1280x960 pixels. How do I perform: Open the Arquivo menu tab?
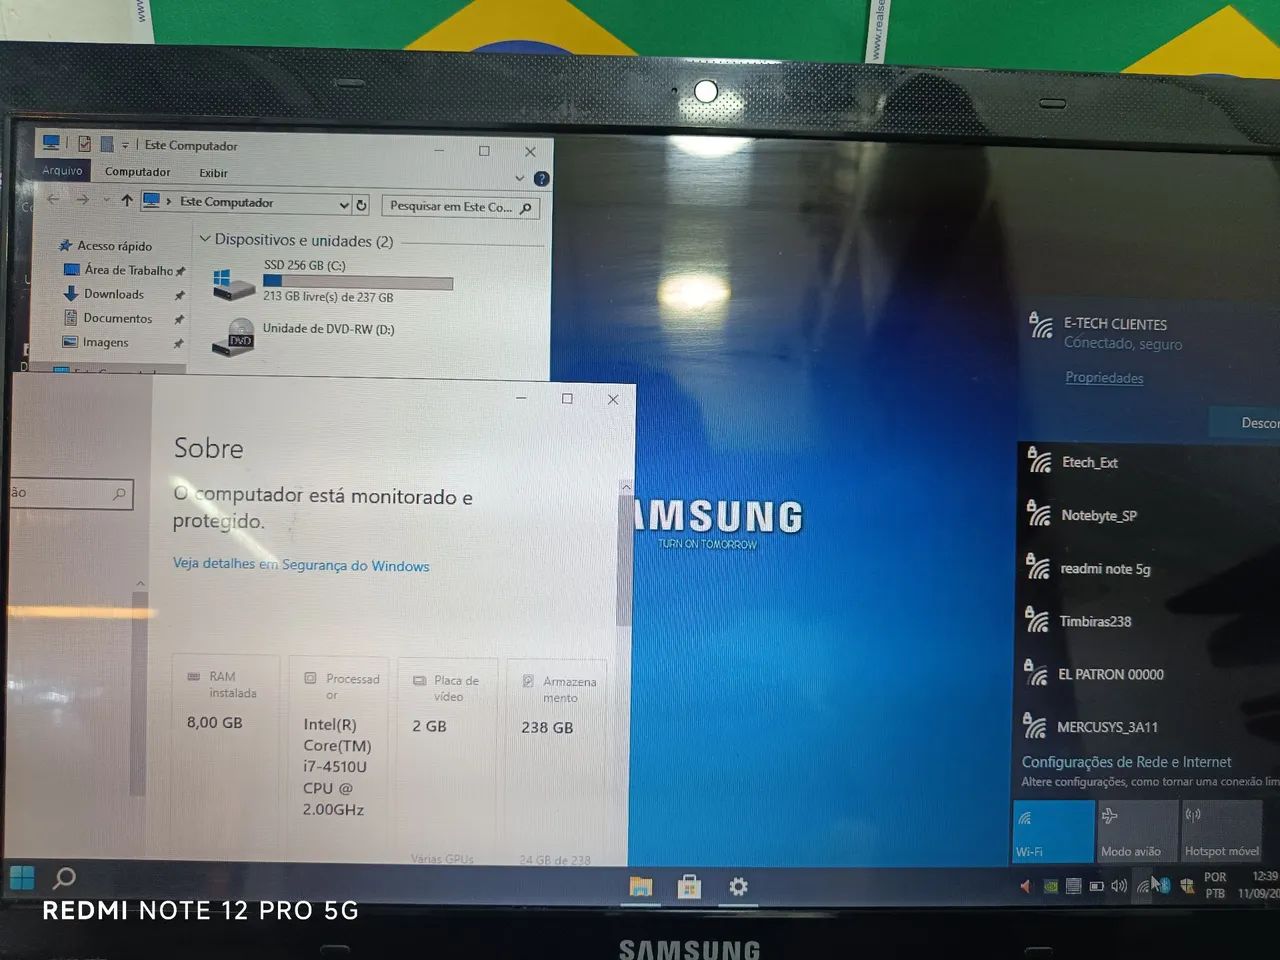pyautogui.click(x=62, y=171)
